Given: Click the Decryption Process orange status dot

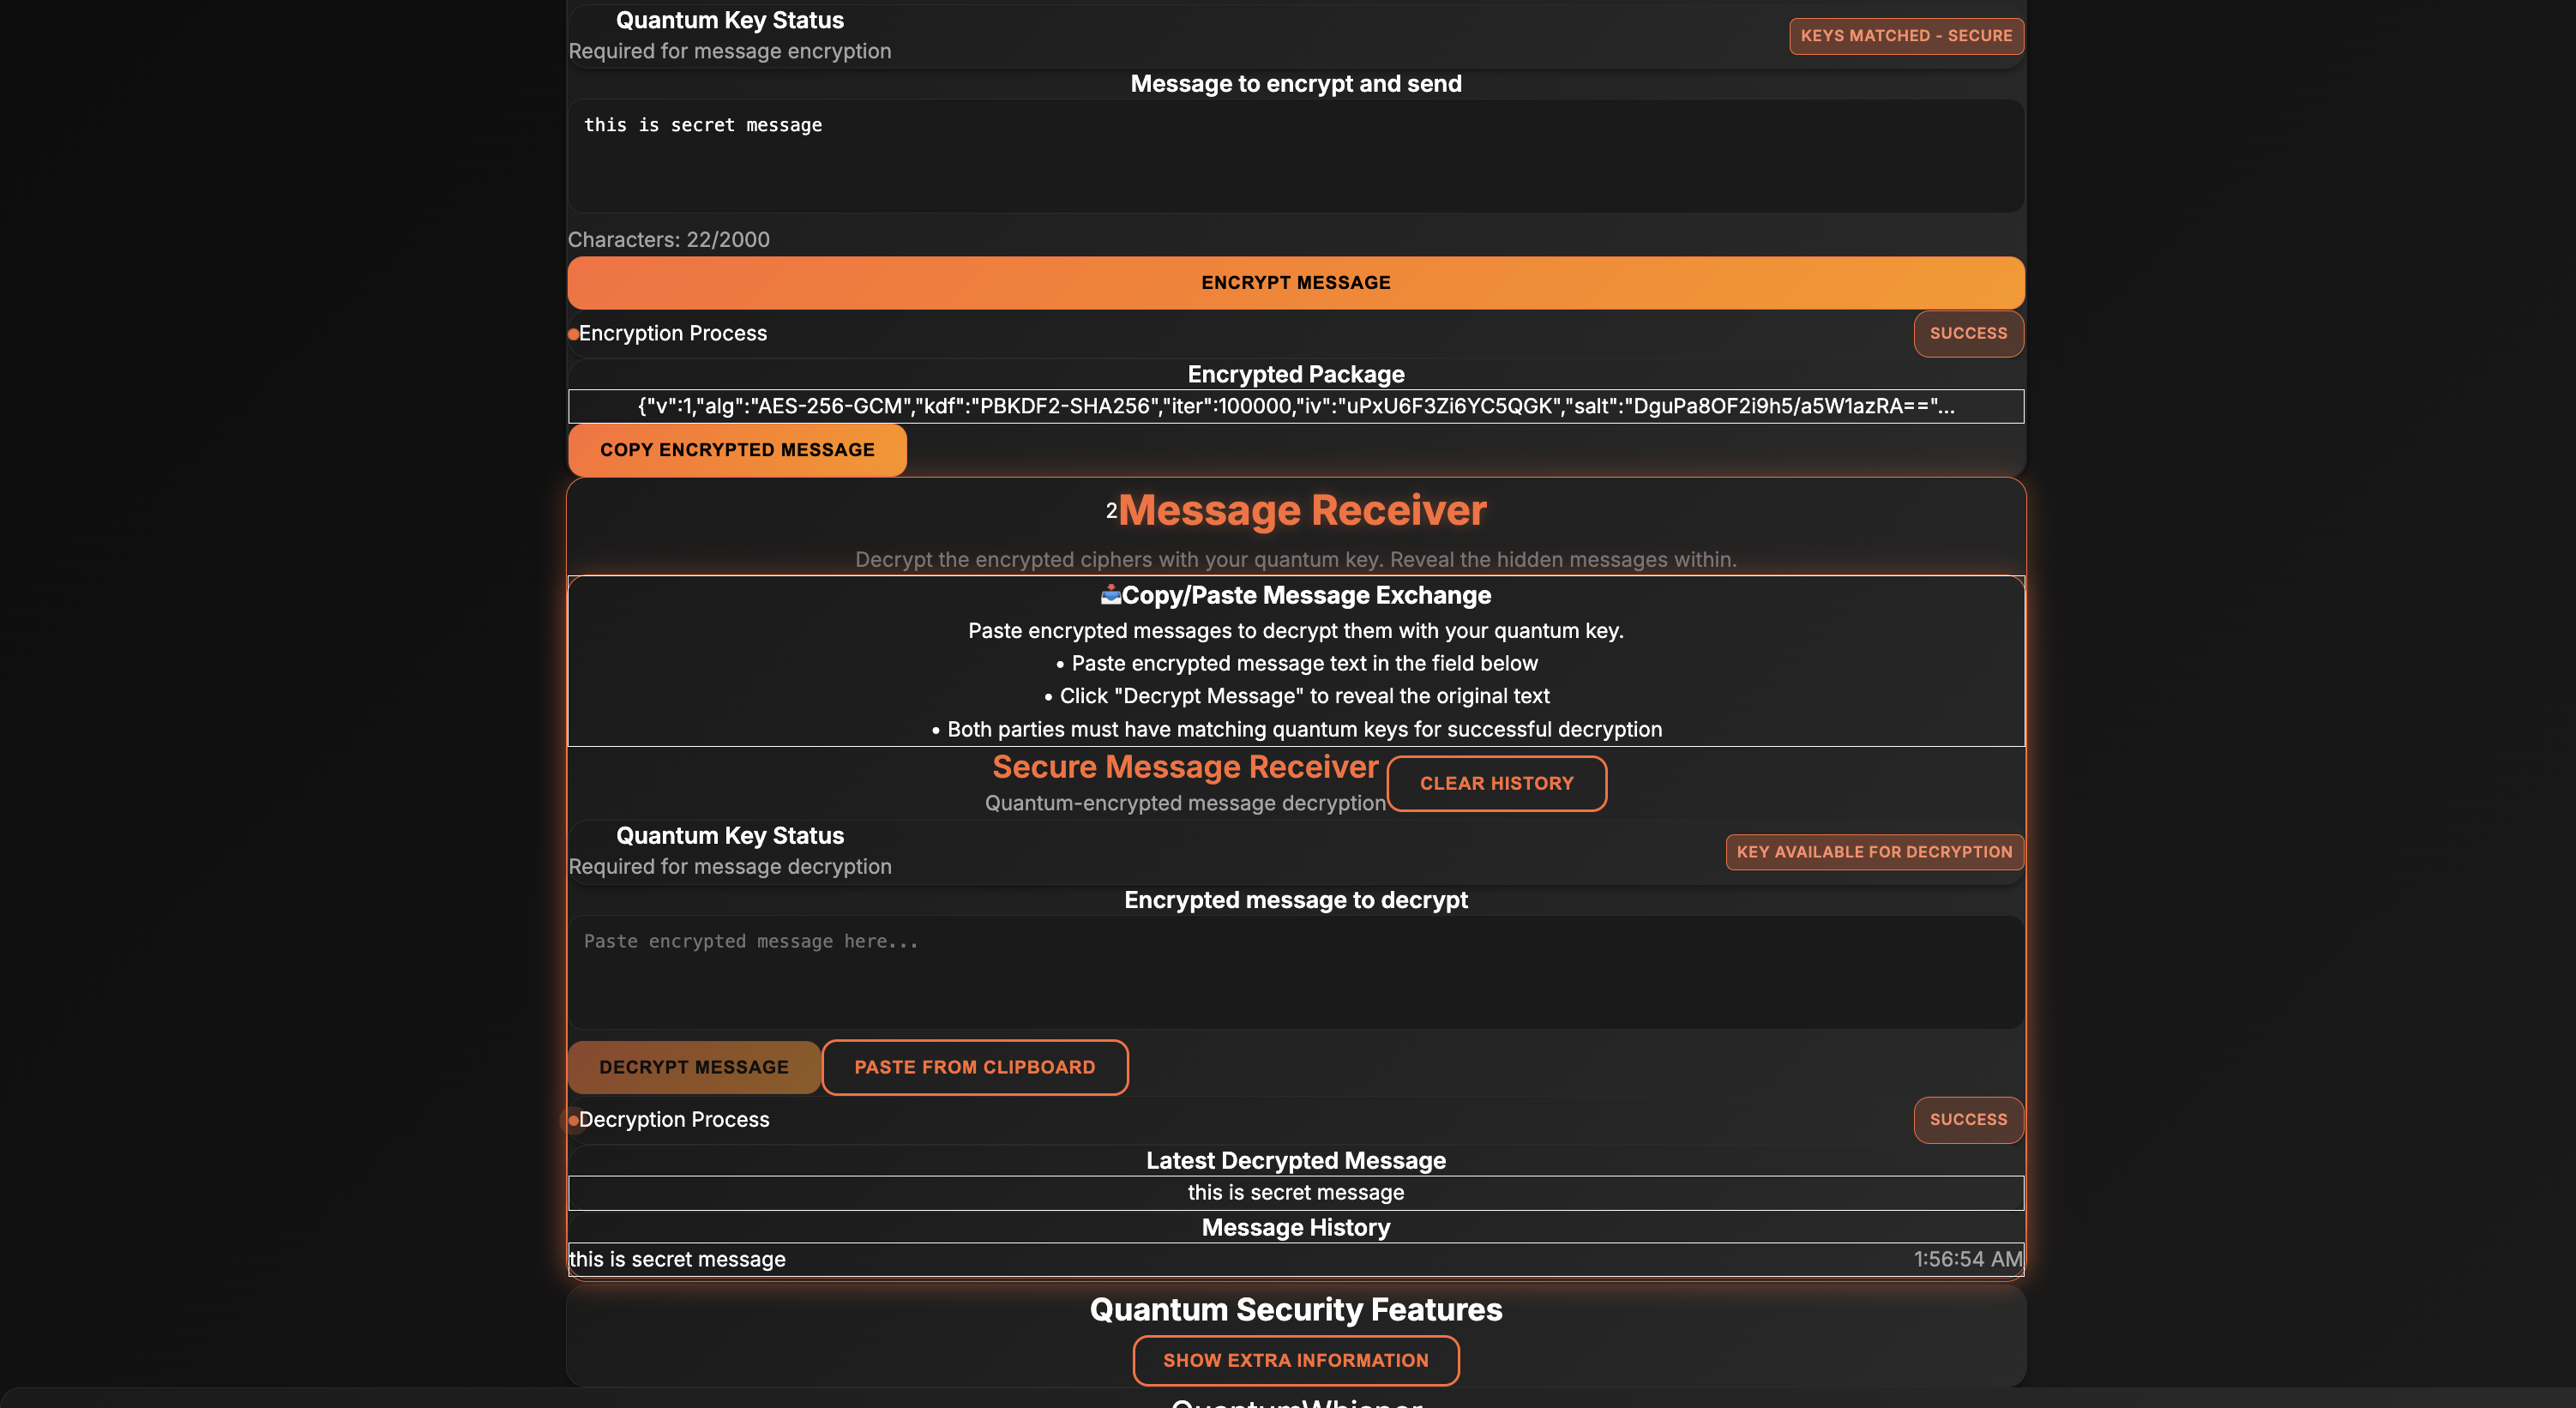Looking at the screenshot, I should click(573, 1120).
